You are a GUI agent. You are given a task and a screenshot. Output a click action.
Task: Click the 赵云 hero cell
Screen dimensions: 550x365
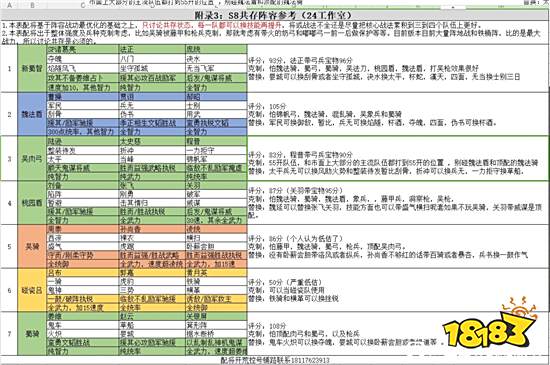152,316
